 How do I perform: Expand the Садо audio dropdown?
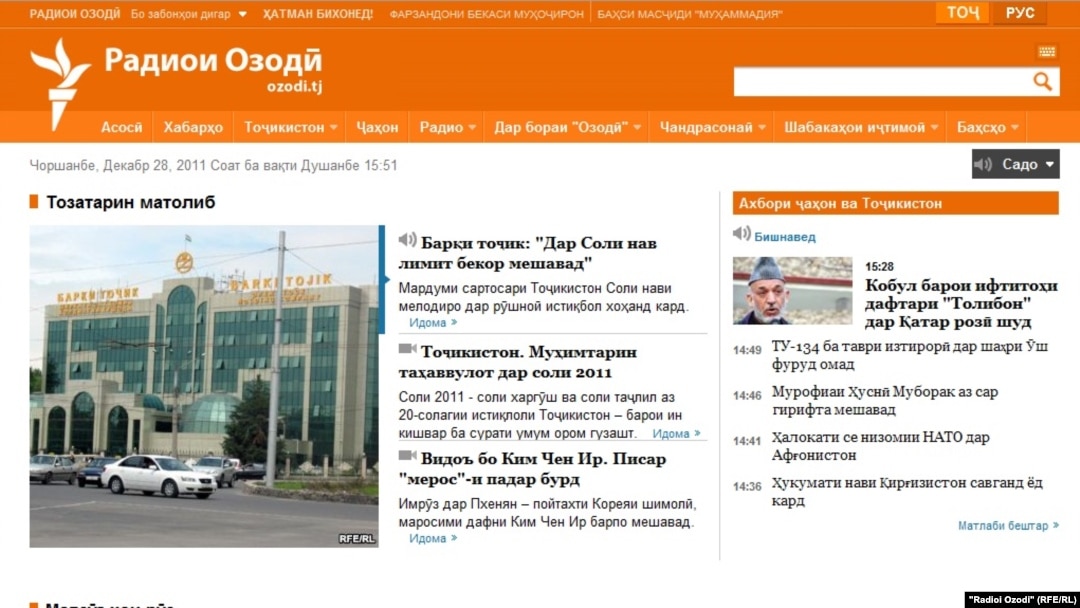1050,164
